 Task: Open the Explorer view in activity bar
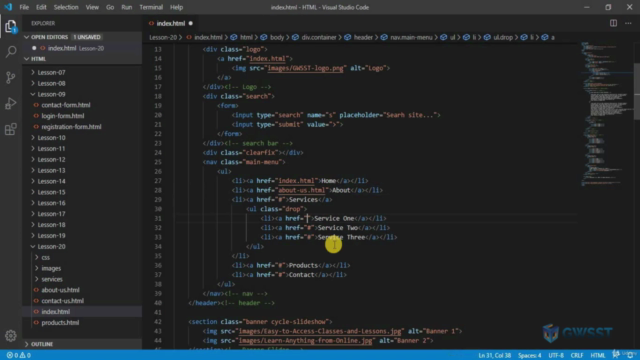tap(11, 27)
